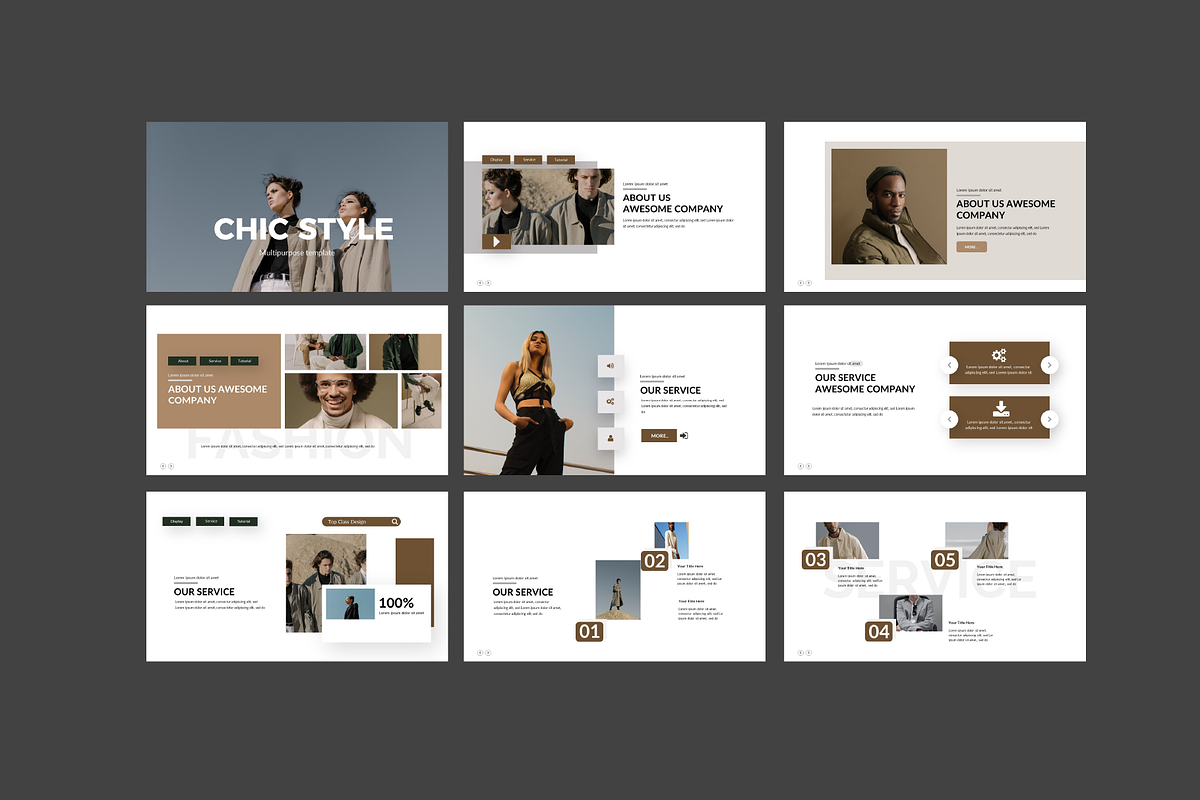Click next circle on the beanie man slide
The image size is (1200, 800).
[808, 283]
